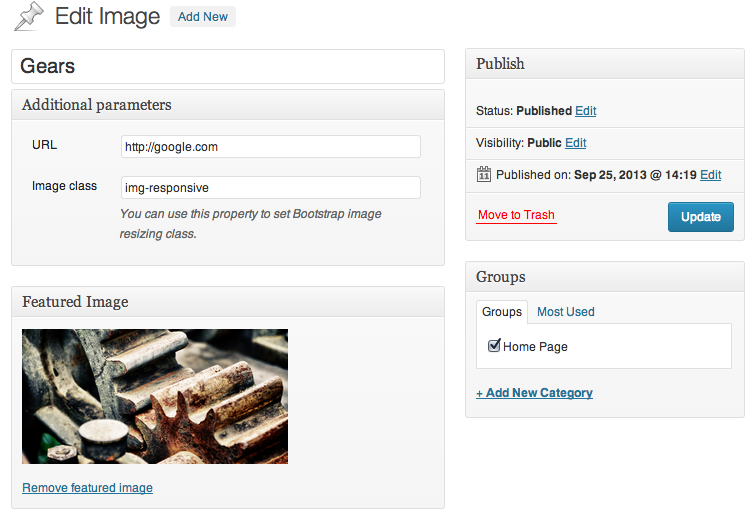Click the gears featured image thumbnail
Image resolution: width=750 pixels, height=527 pixels.
(x=155, y=396)
